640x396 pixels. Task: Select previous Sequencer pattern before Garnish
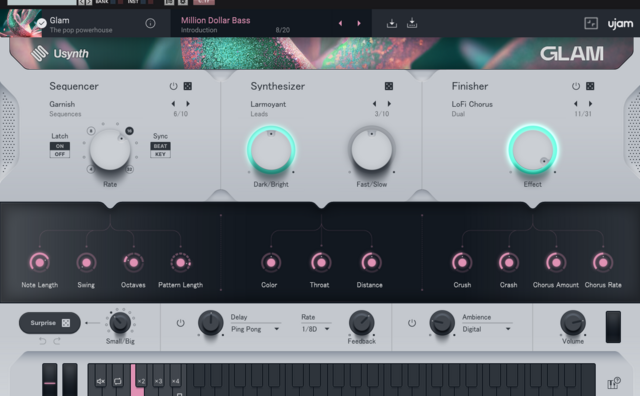coord(173,104)
